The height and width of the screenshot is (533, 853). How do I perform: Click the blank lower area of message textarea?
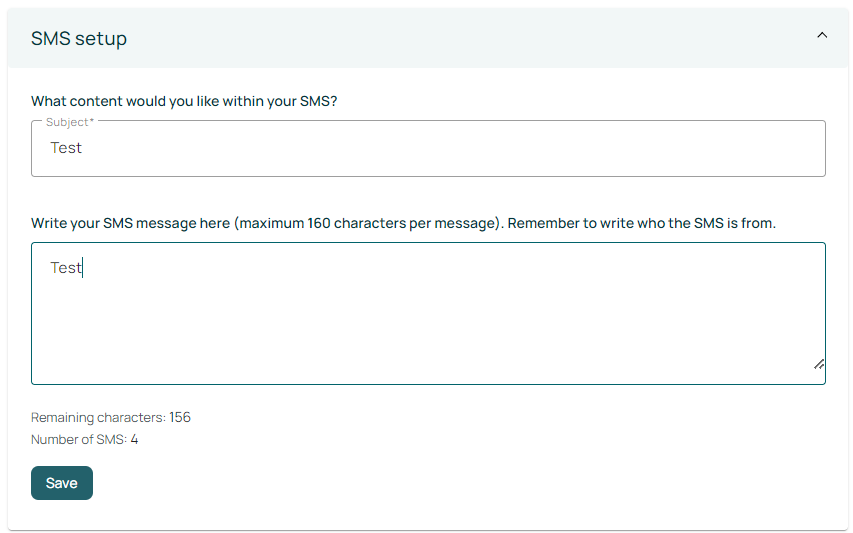(x=428, y=345)
